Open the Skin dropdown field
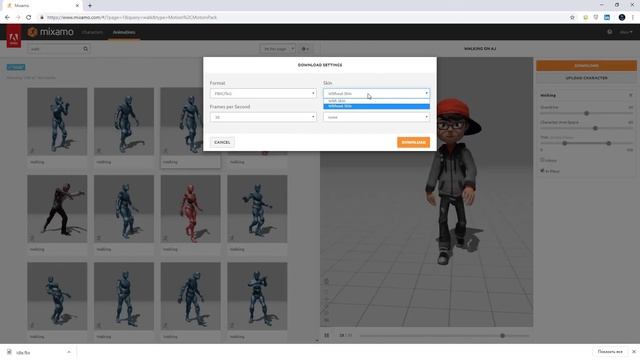This screenshot has width=640, height=360. click(x=376, y=93)
